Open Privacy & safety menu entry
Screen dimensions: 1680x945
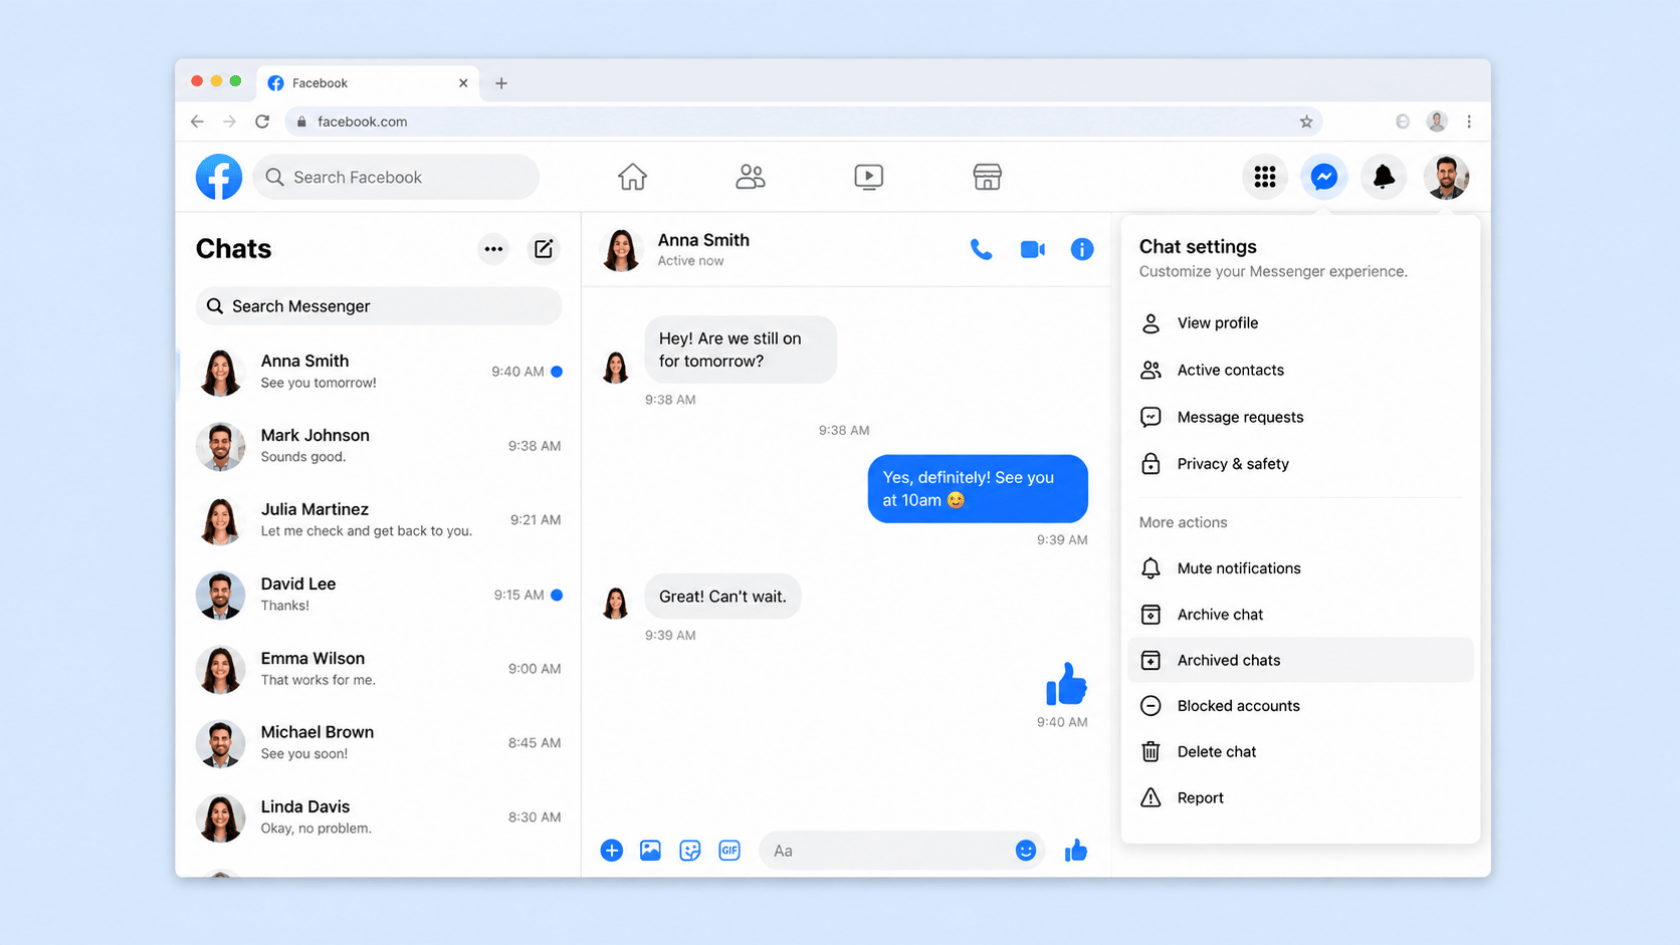pos(1300,464)
